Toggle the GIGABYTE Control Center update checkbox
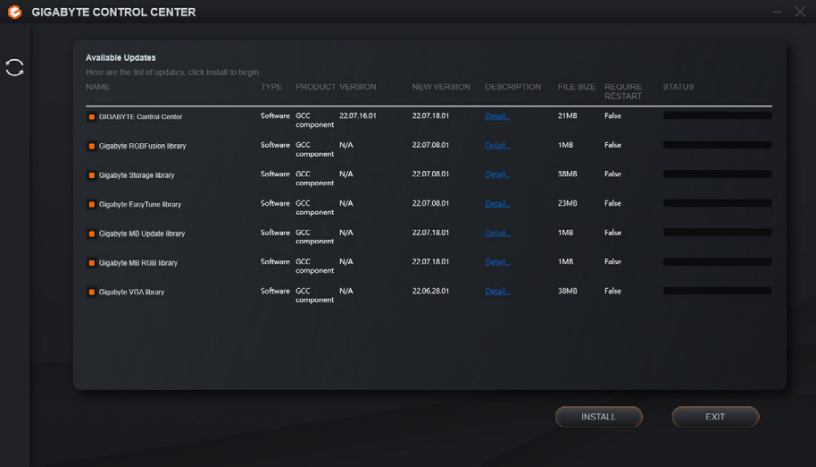The width and height of the screenshot is (816, 467). 92,117
